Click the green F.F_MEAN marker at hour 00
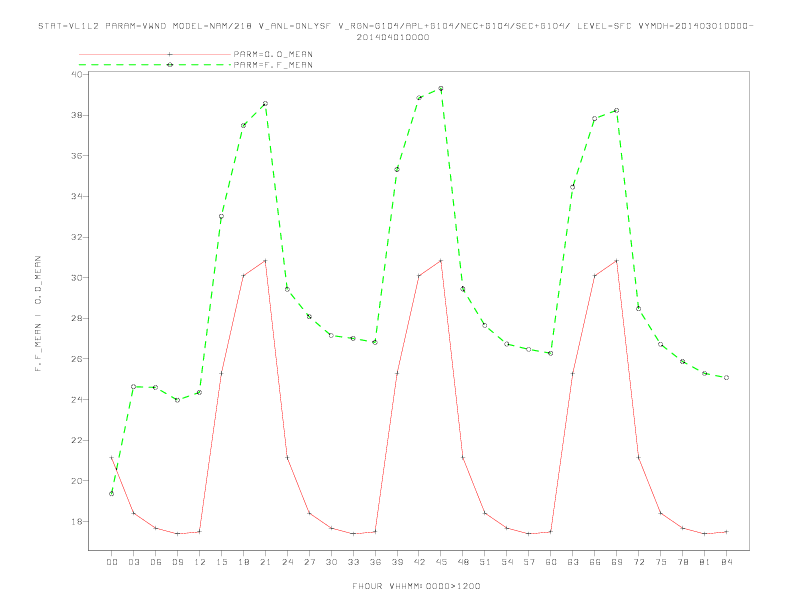Image resolution: width=792 pixels, height=612 pixels. click(112, 494)
